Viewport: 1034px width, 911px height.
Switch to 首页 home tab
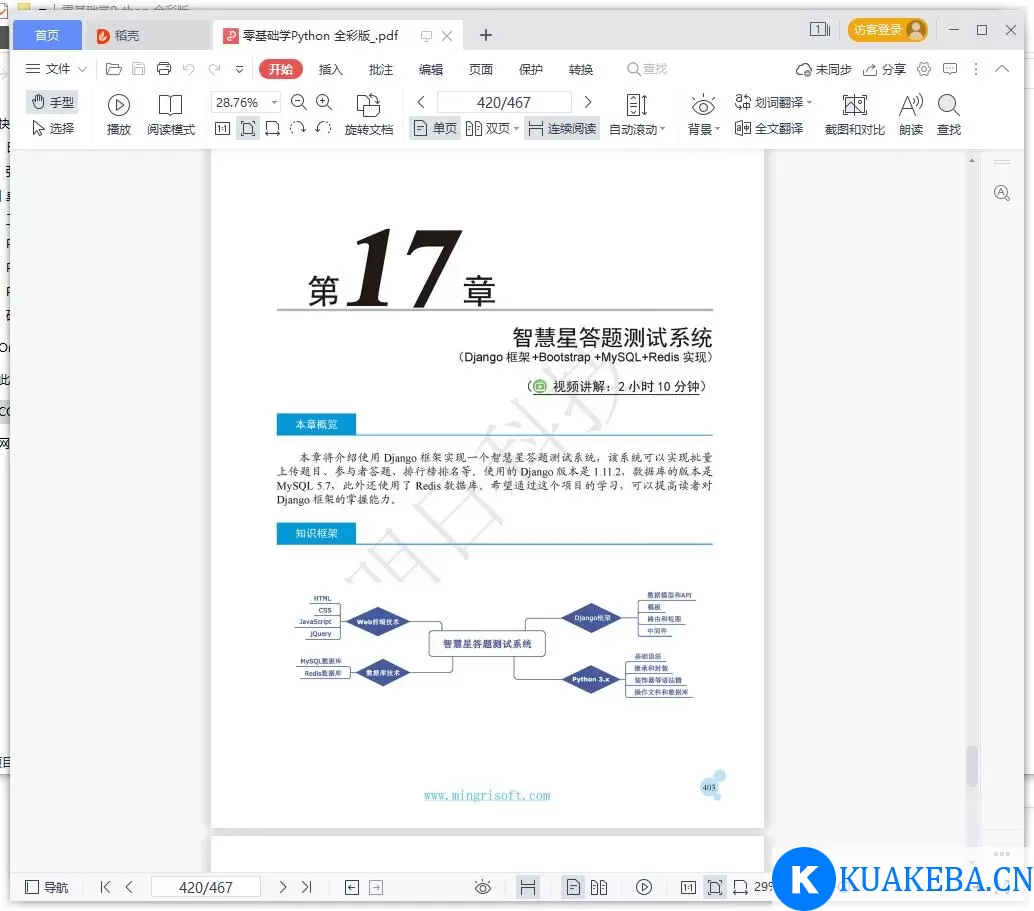pos(47,35)
